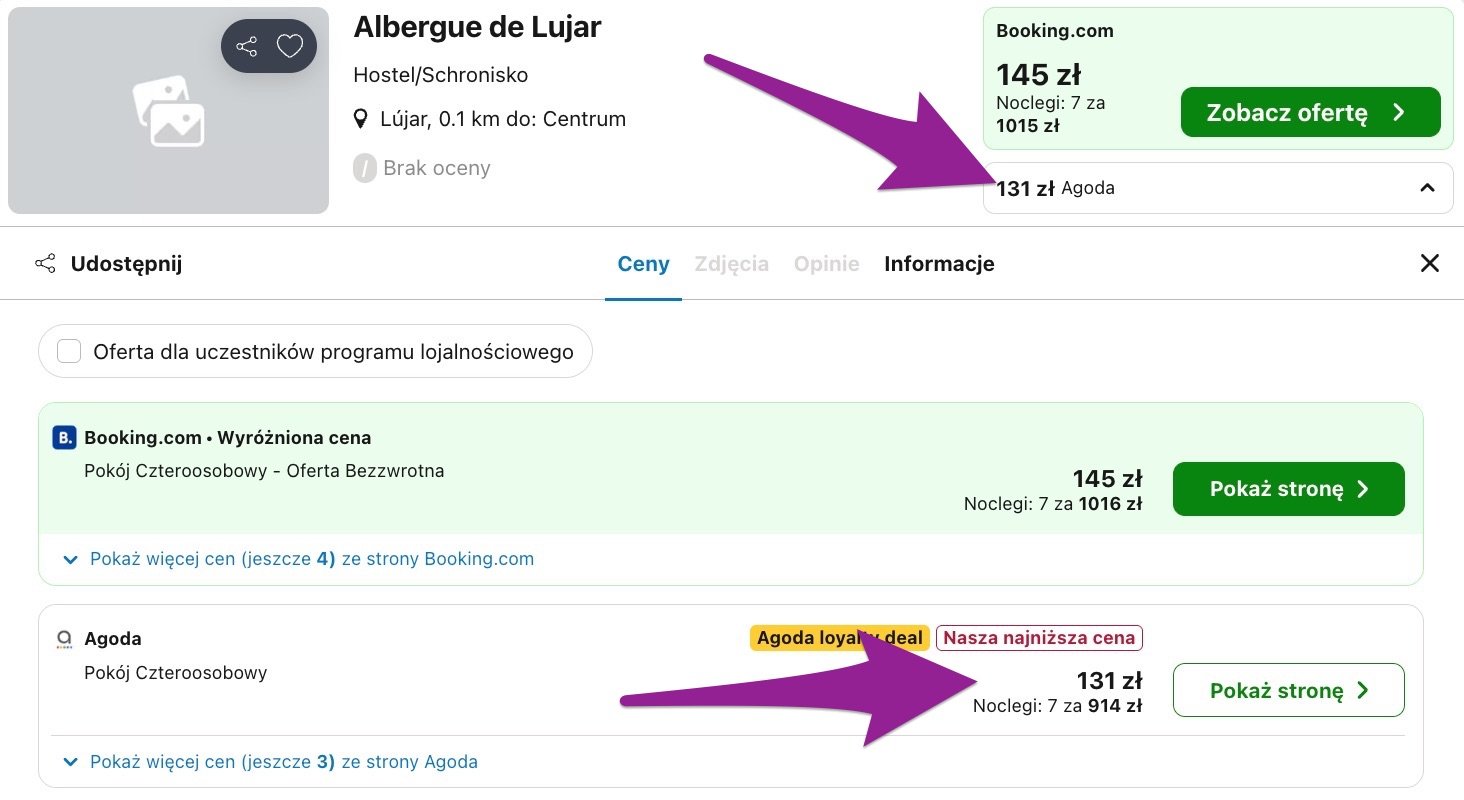1464x800 pixels.
Task: Click Pokaż stronę for Agoda offer
Action: (1288, 690)
